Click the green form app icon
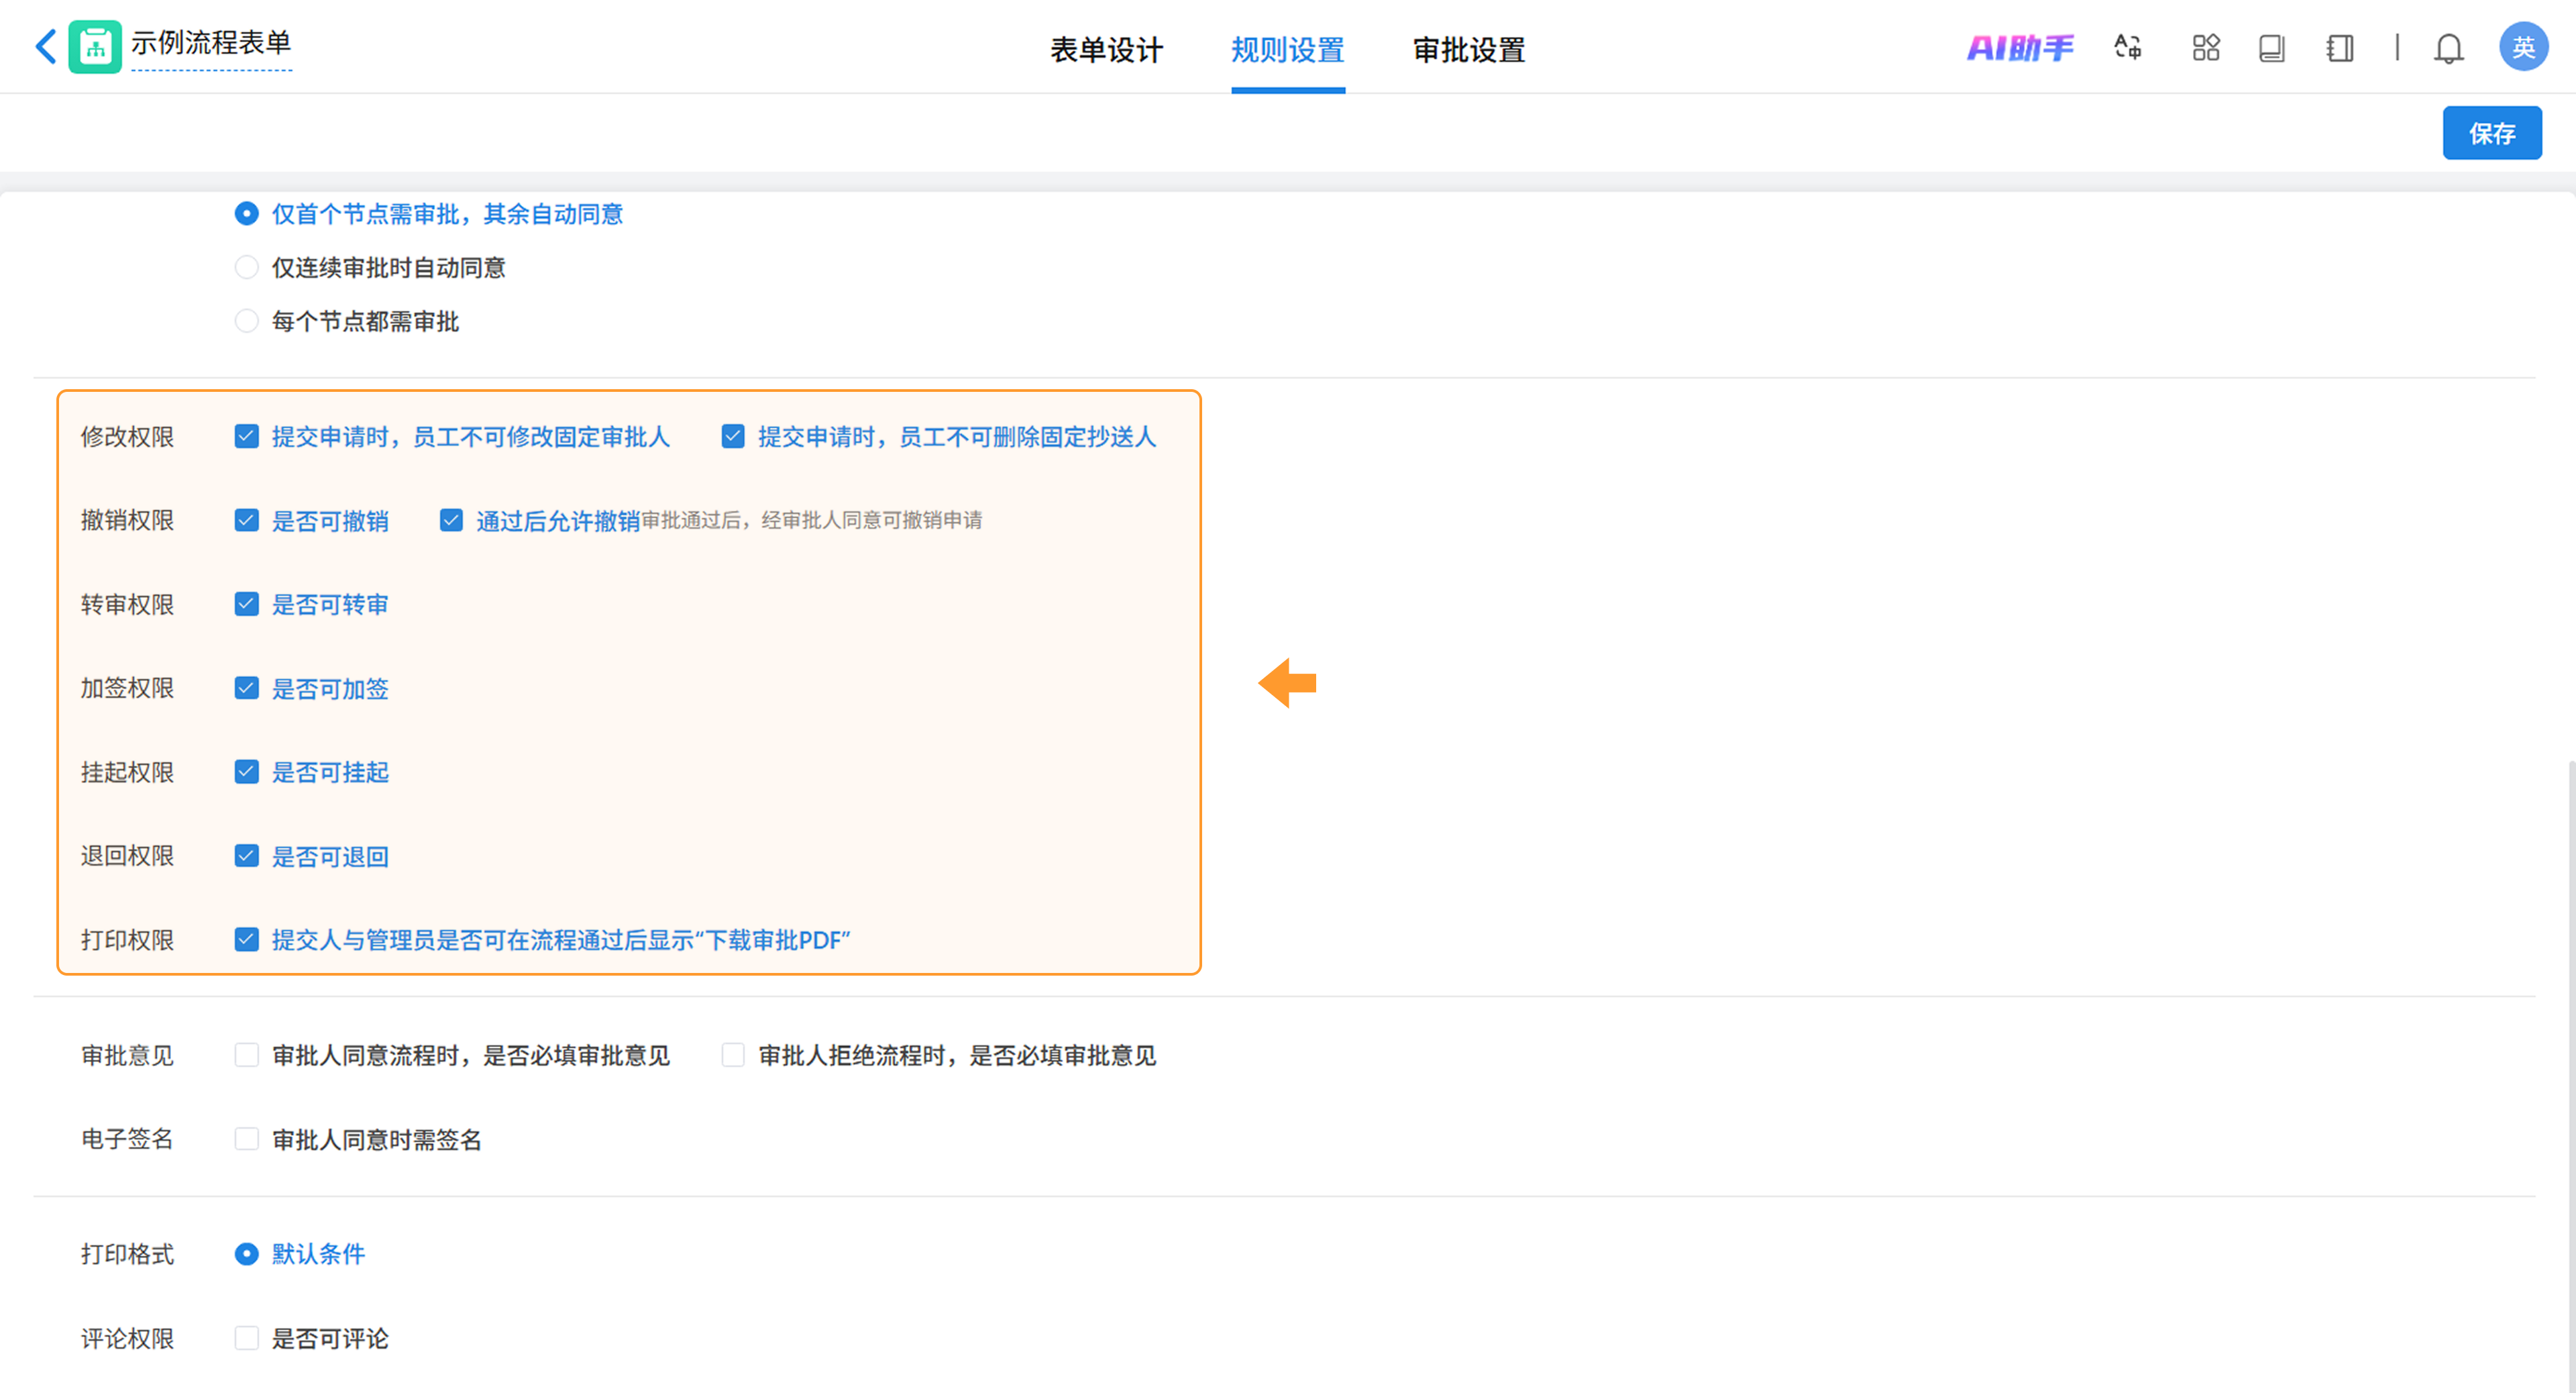This screenshot has height=1393, width=2576. coord(95,47)
